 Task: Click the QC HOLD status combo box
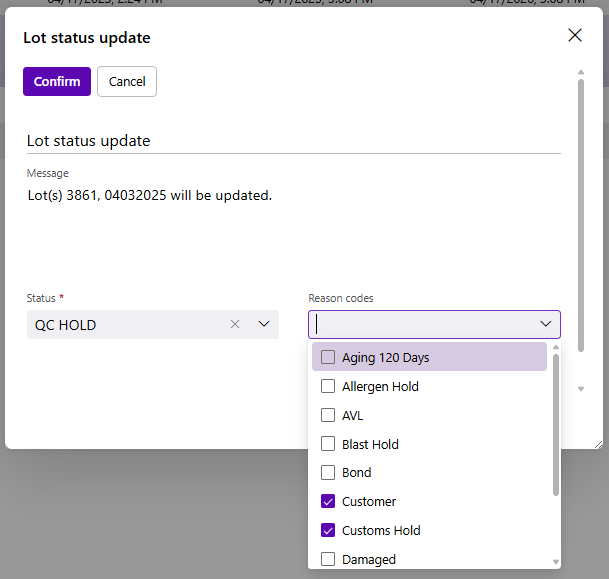point(130,324)
